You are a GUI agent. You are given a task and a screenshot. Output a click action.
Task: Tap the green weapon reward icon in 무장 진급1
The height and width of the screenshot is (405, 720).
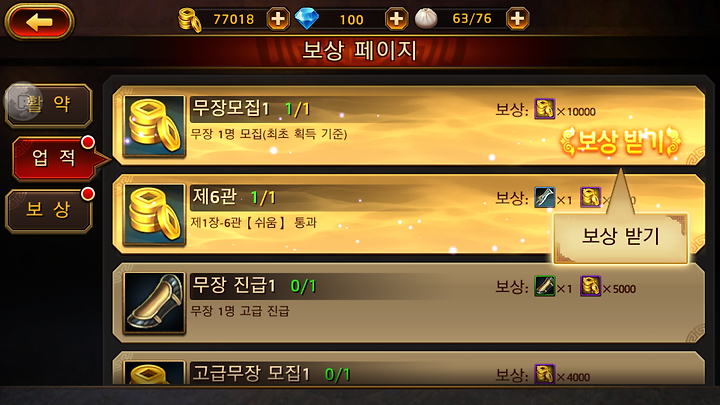pos(545,286)
